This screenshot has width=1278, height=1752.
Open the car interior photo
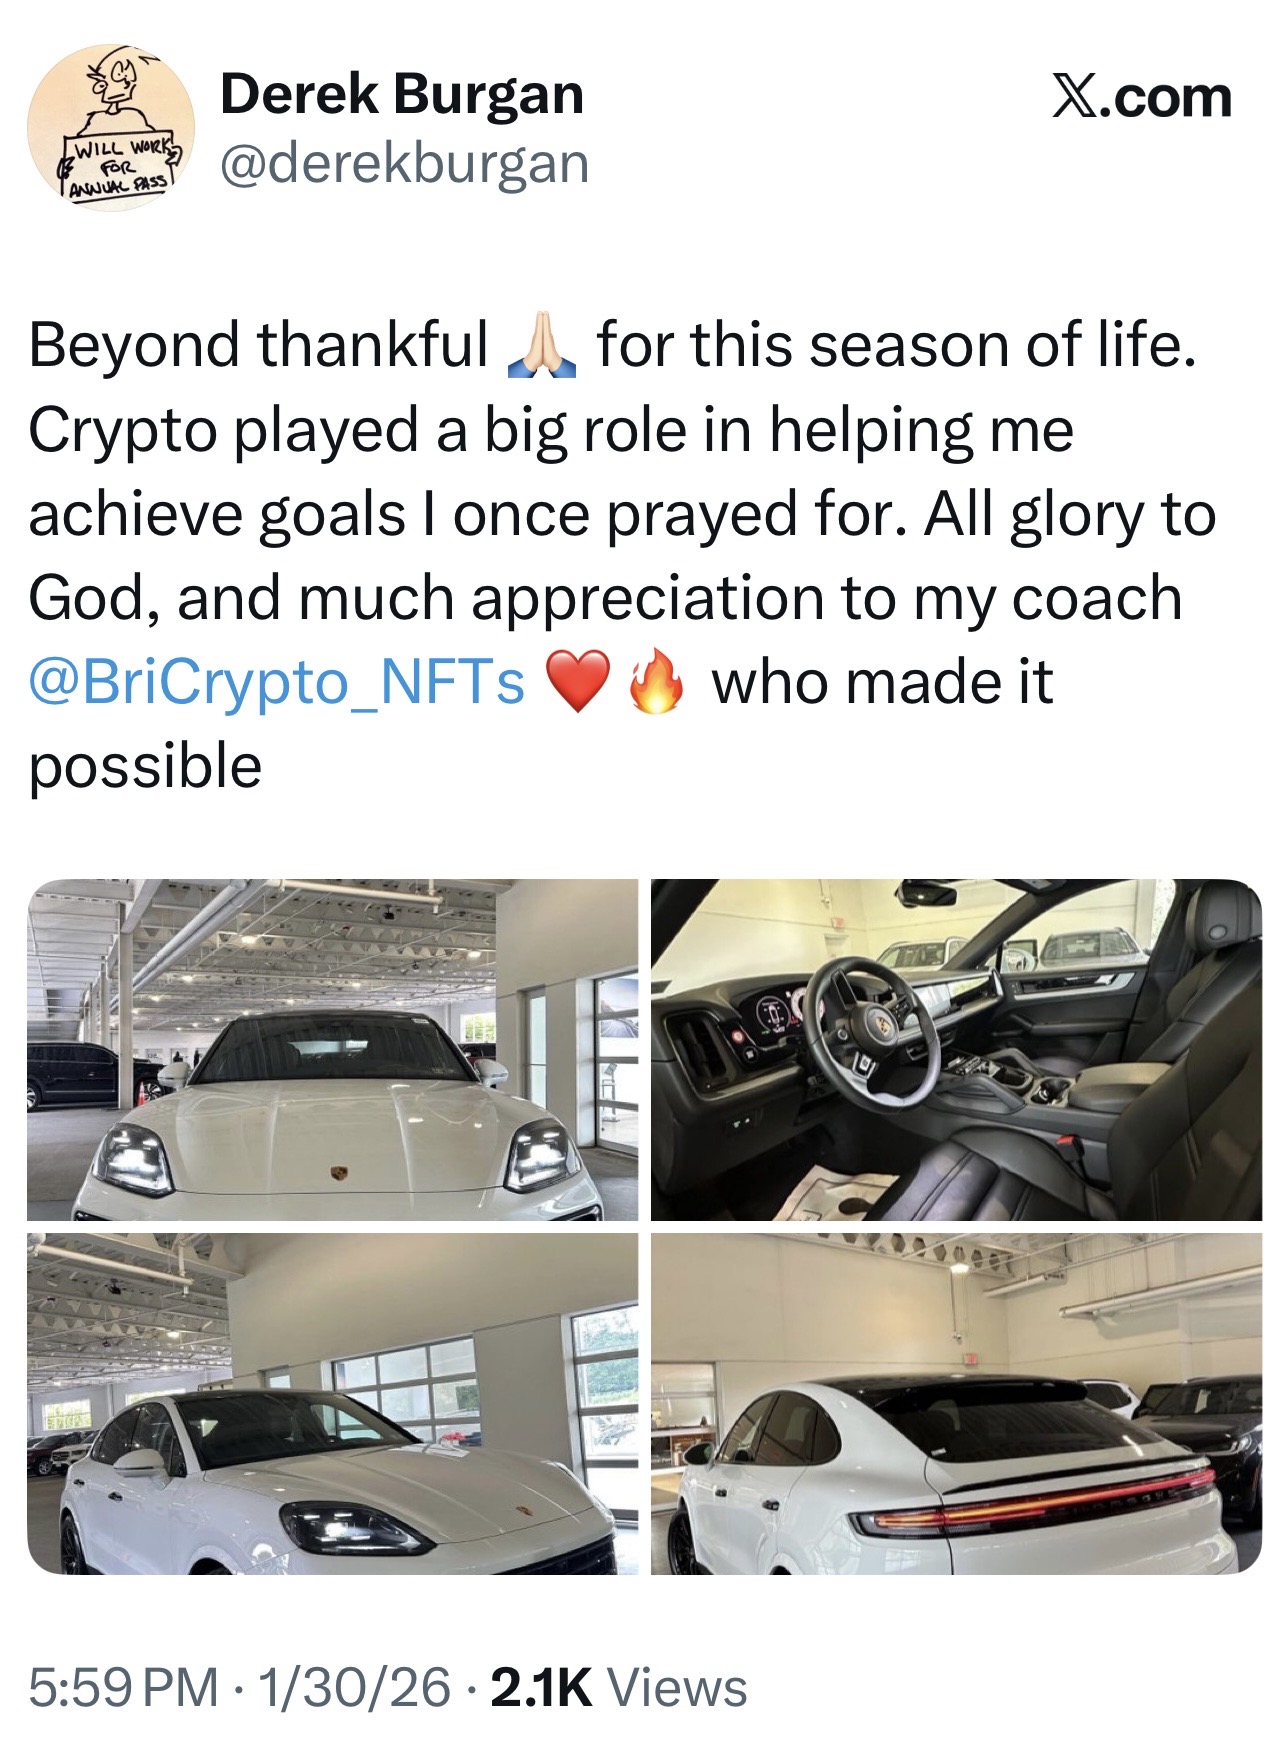pos(956,1049)
